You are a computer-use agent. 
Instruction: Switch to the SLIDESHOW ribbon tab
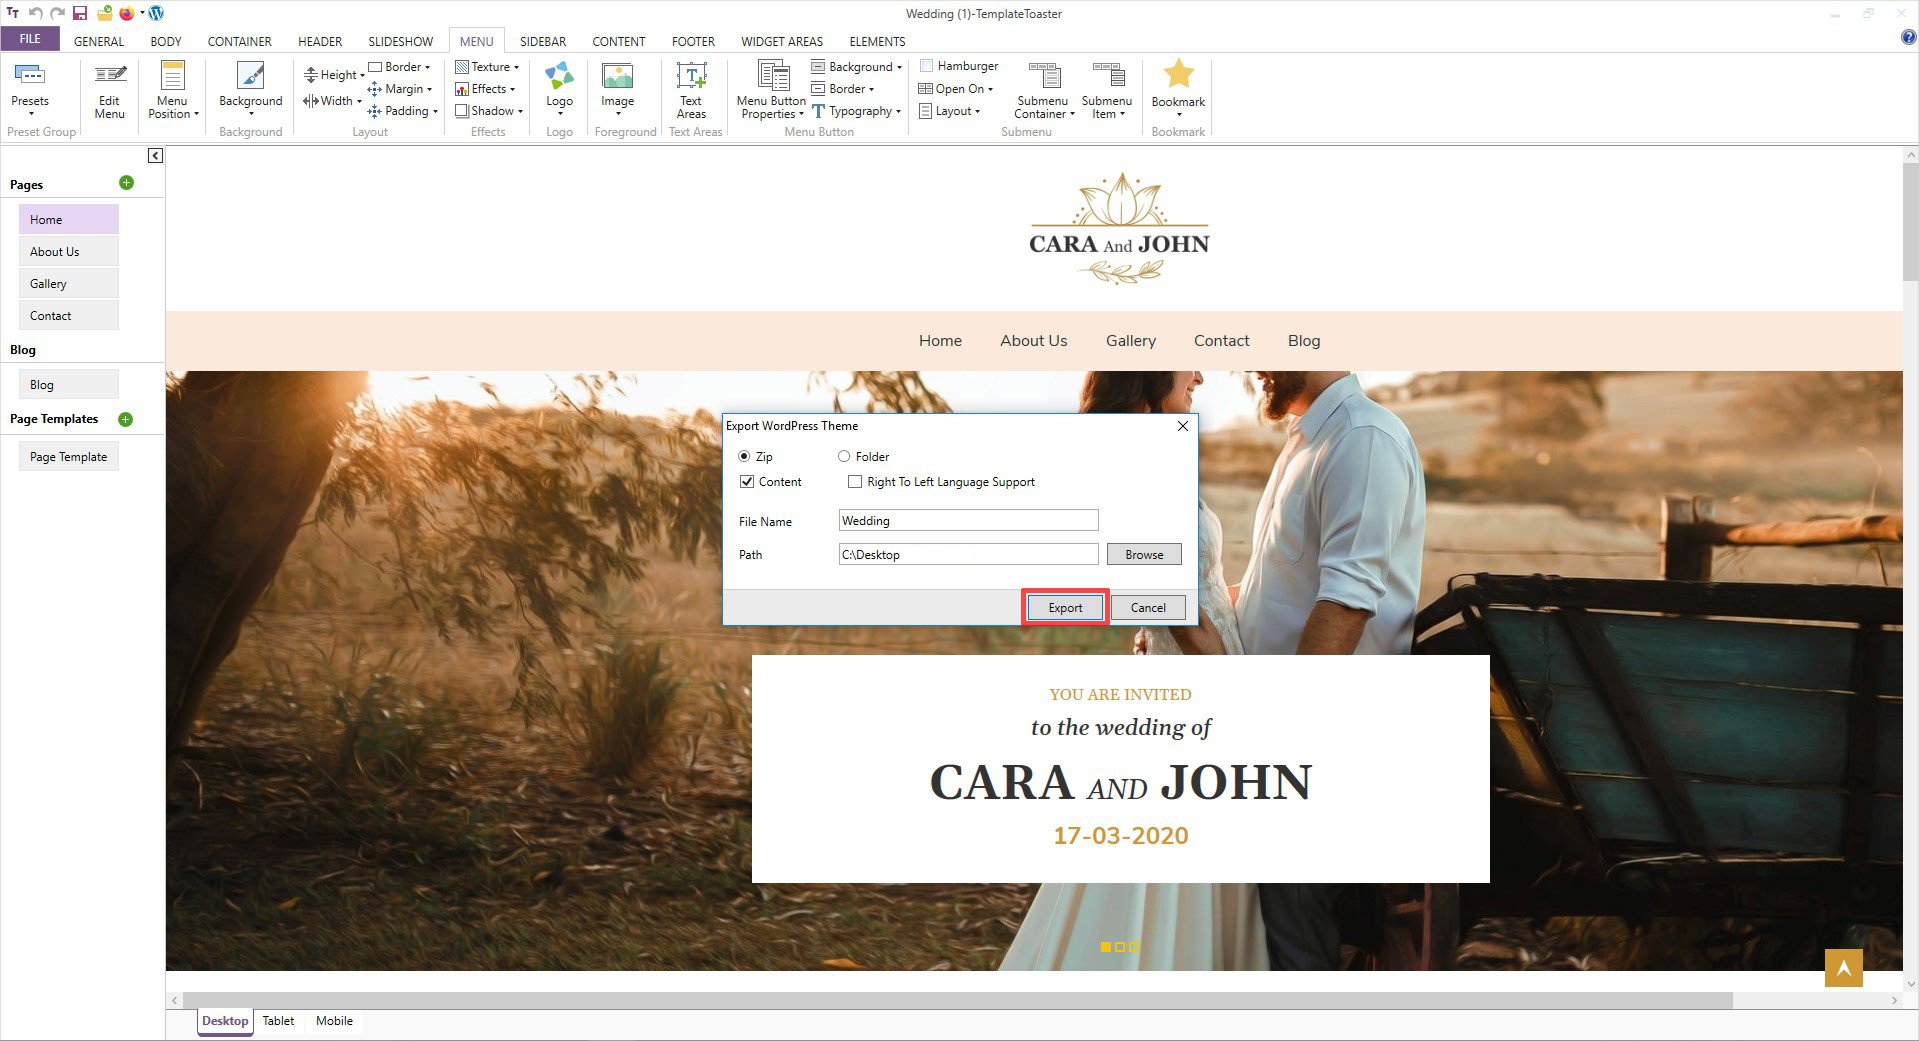[x=400, y=41]
